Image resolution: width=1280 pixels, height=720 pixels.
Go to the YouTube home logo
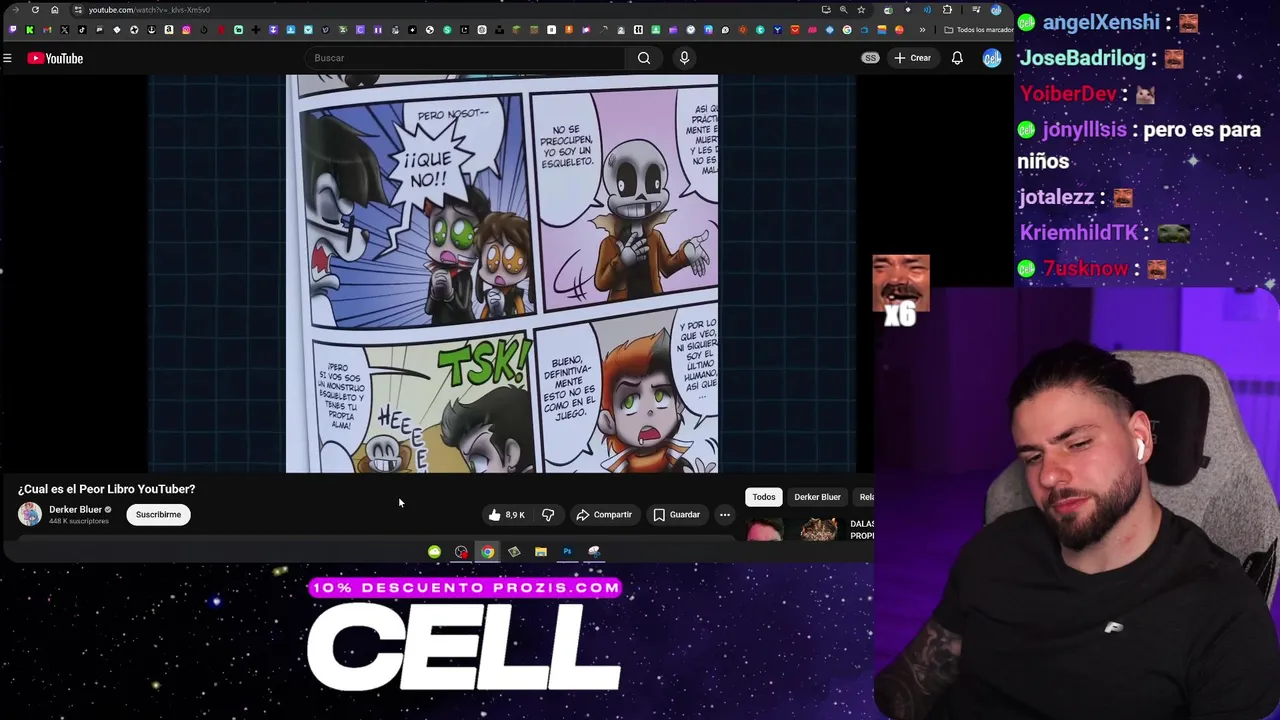tap(56, 58)
